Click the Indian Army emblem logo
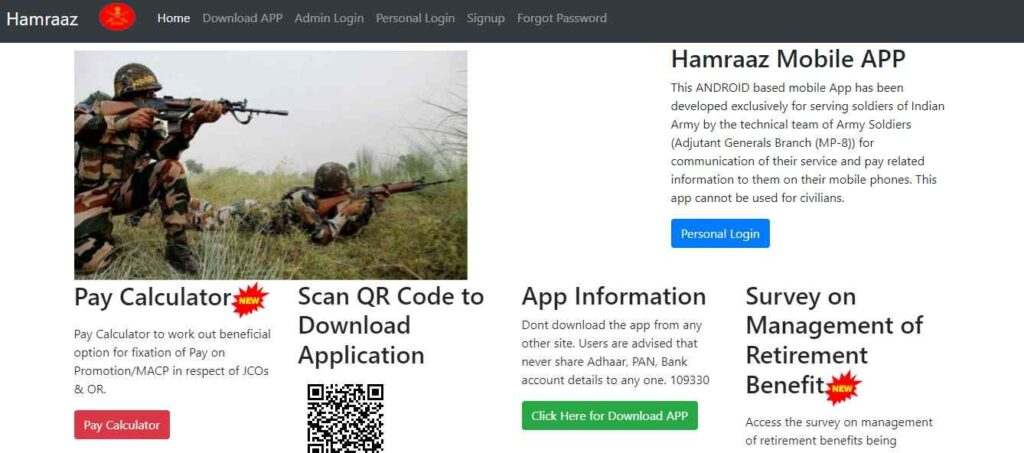 (x=117, y=17)
